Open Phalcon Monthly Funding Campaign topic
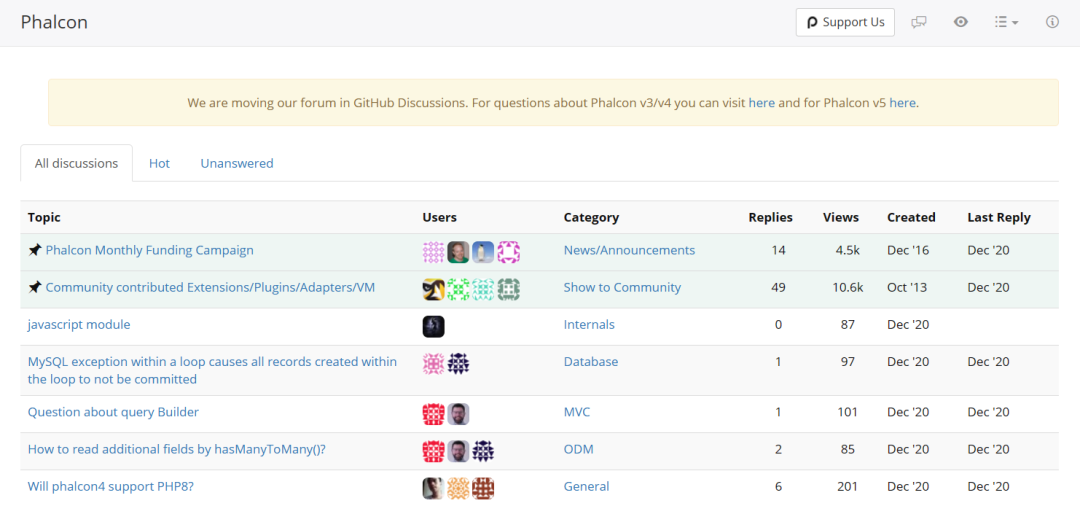This screenshot has height=506, width=1080. [149, 251]
